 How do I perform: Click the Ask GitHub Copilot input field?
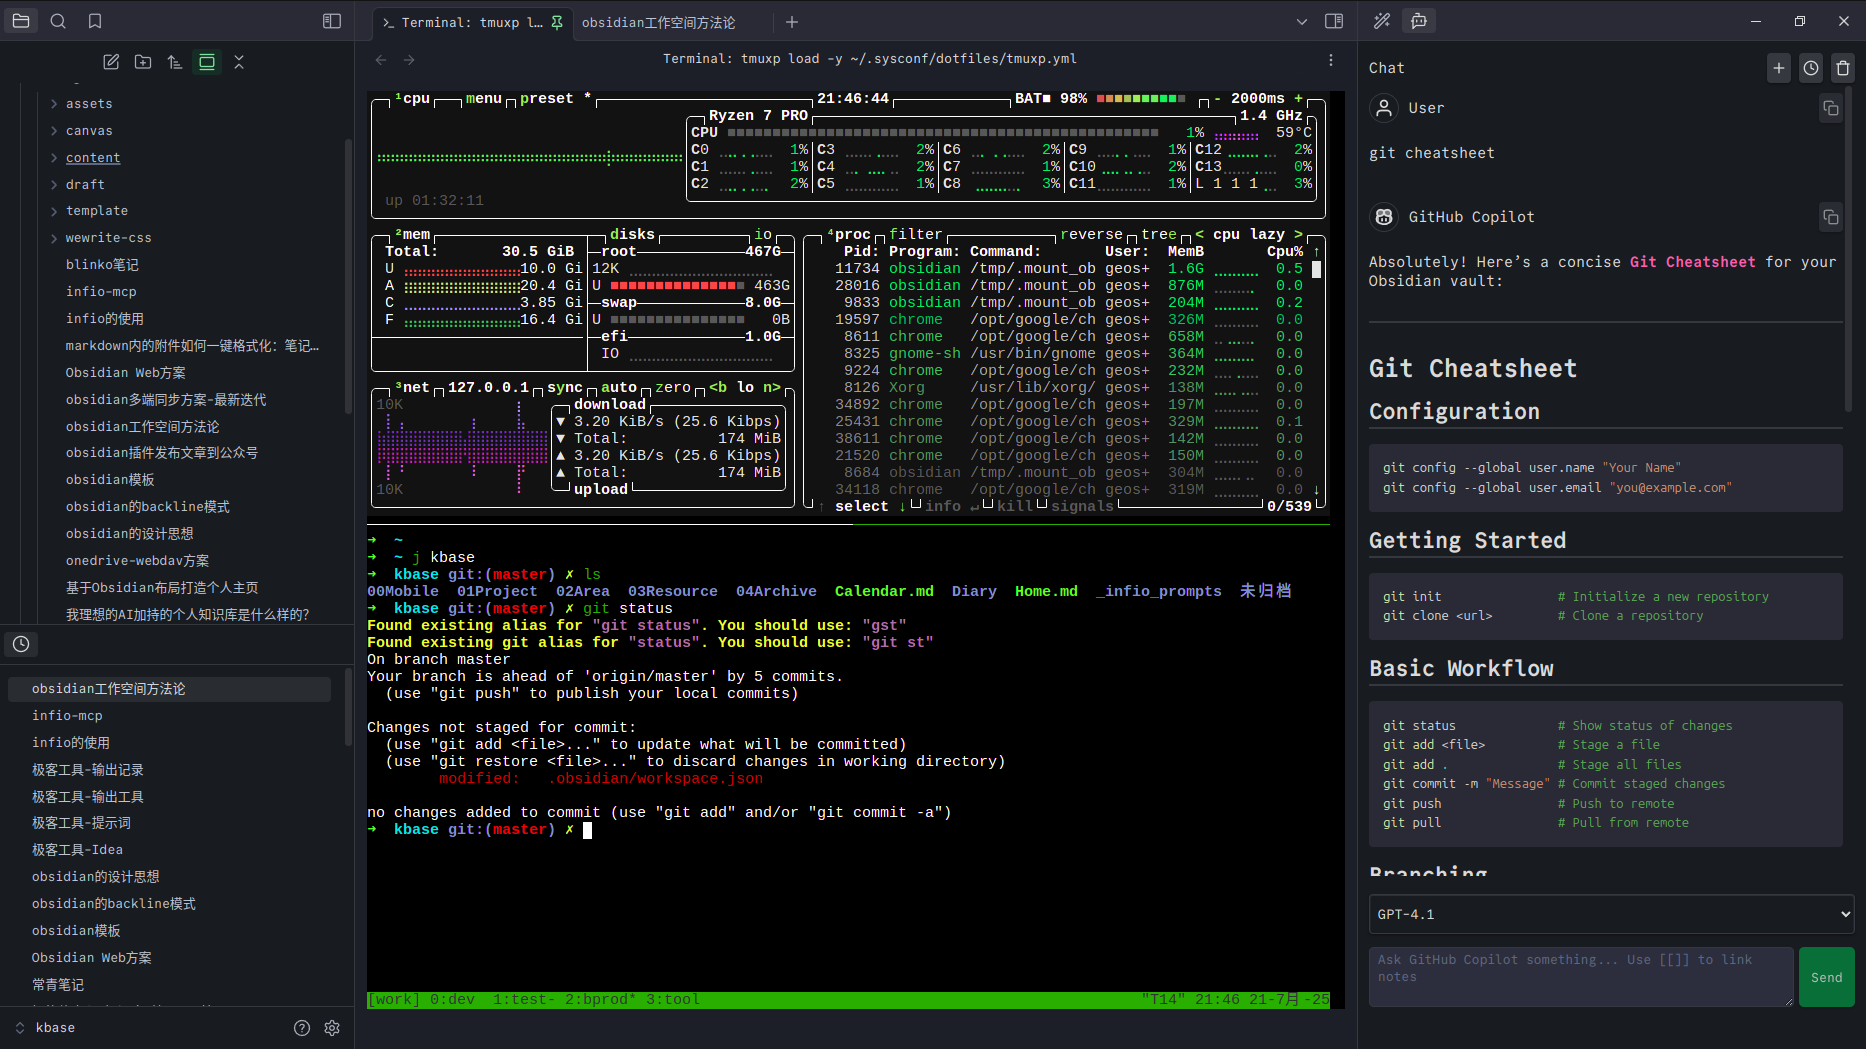click(x=1580, y=976)
